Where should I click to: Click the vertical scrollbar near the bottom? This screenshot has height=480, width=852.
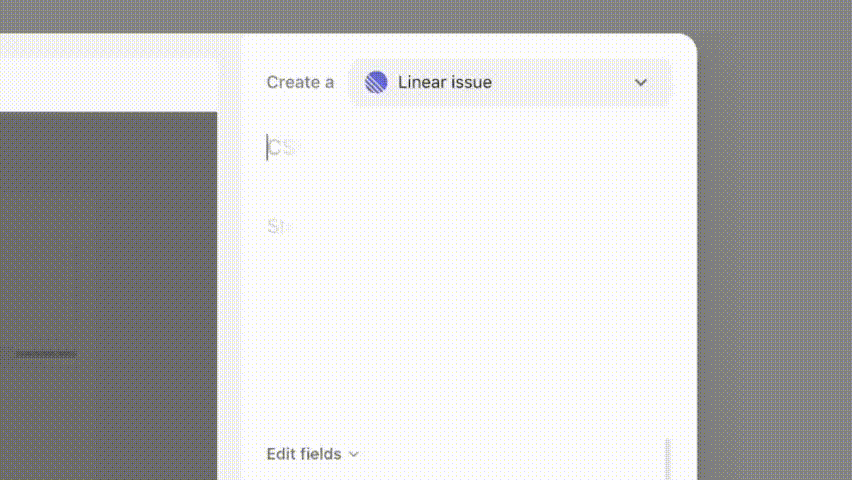click(668, 459)
